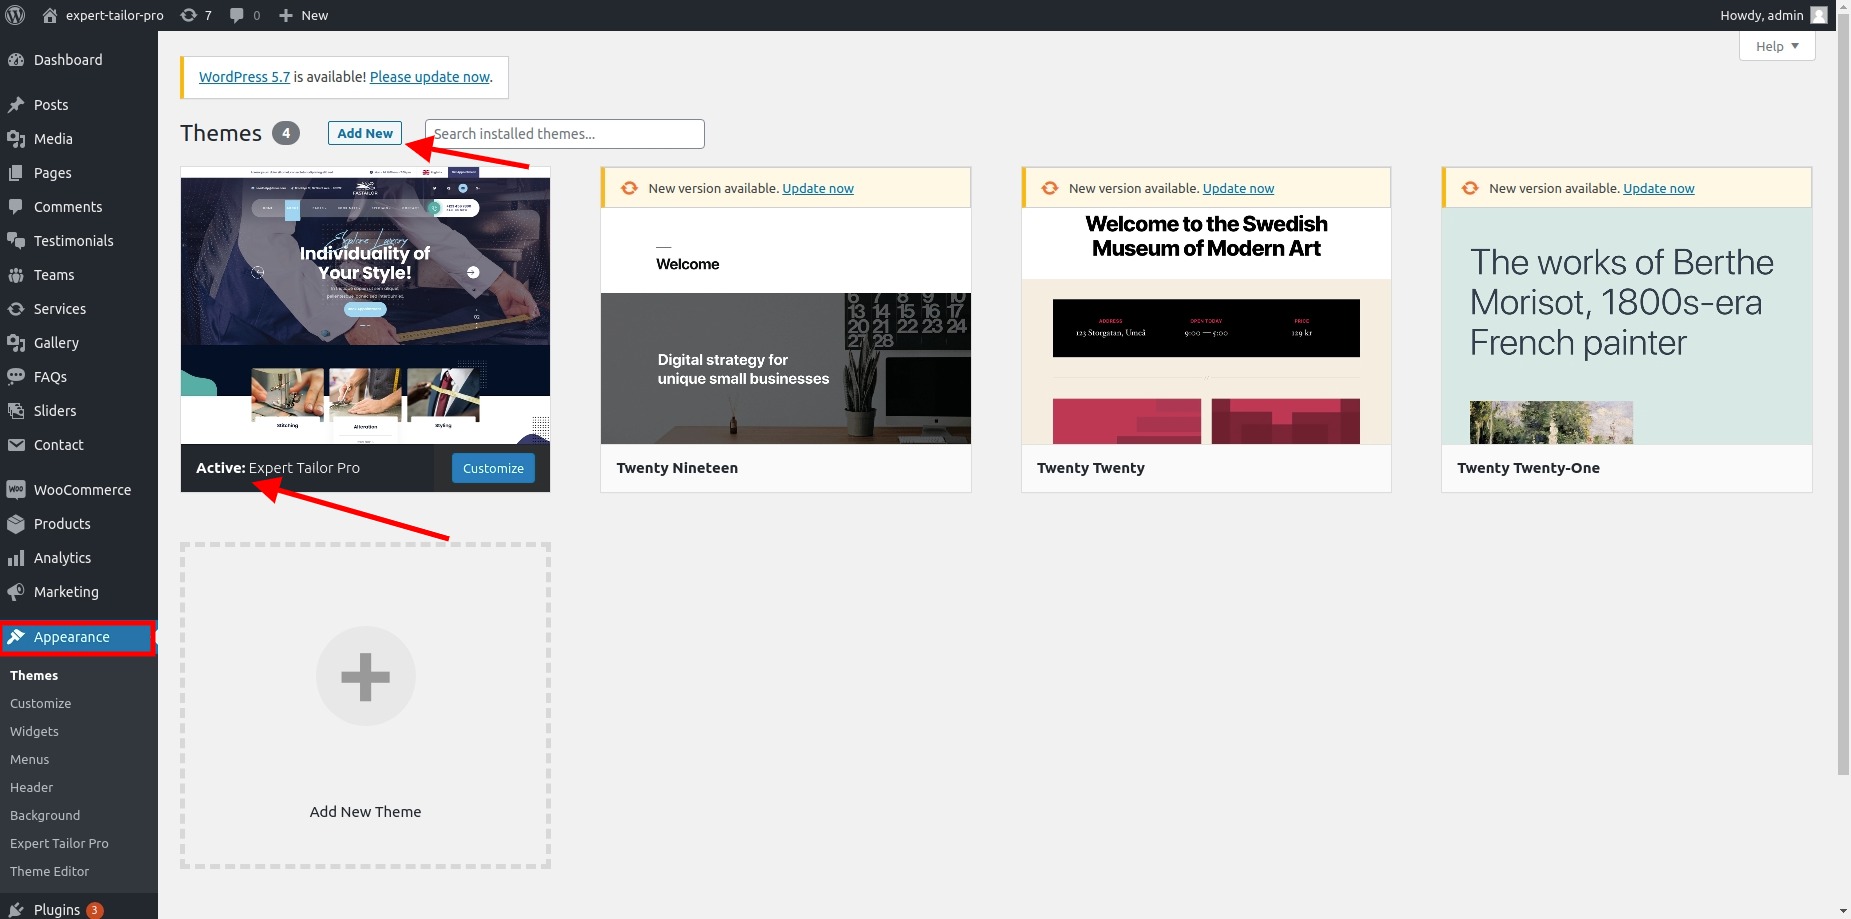The image size is (1851, 919).
Task: Click the admin avatar icon
Action: click(x=1819, y=15)
